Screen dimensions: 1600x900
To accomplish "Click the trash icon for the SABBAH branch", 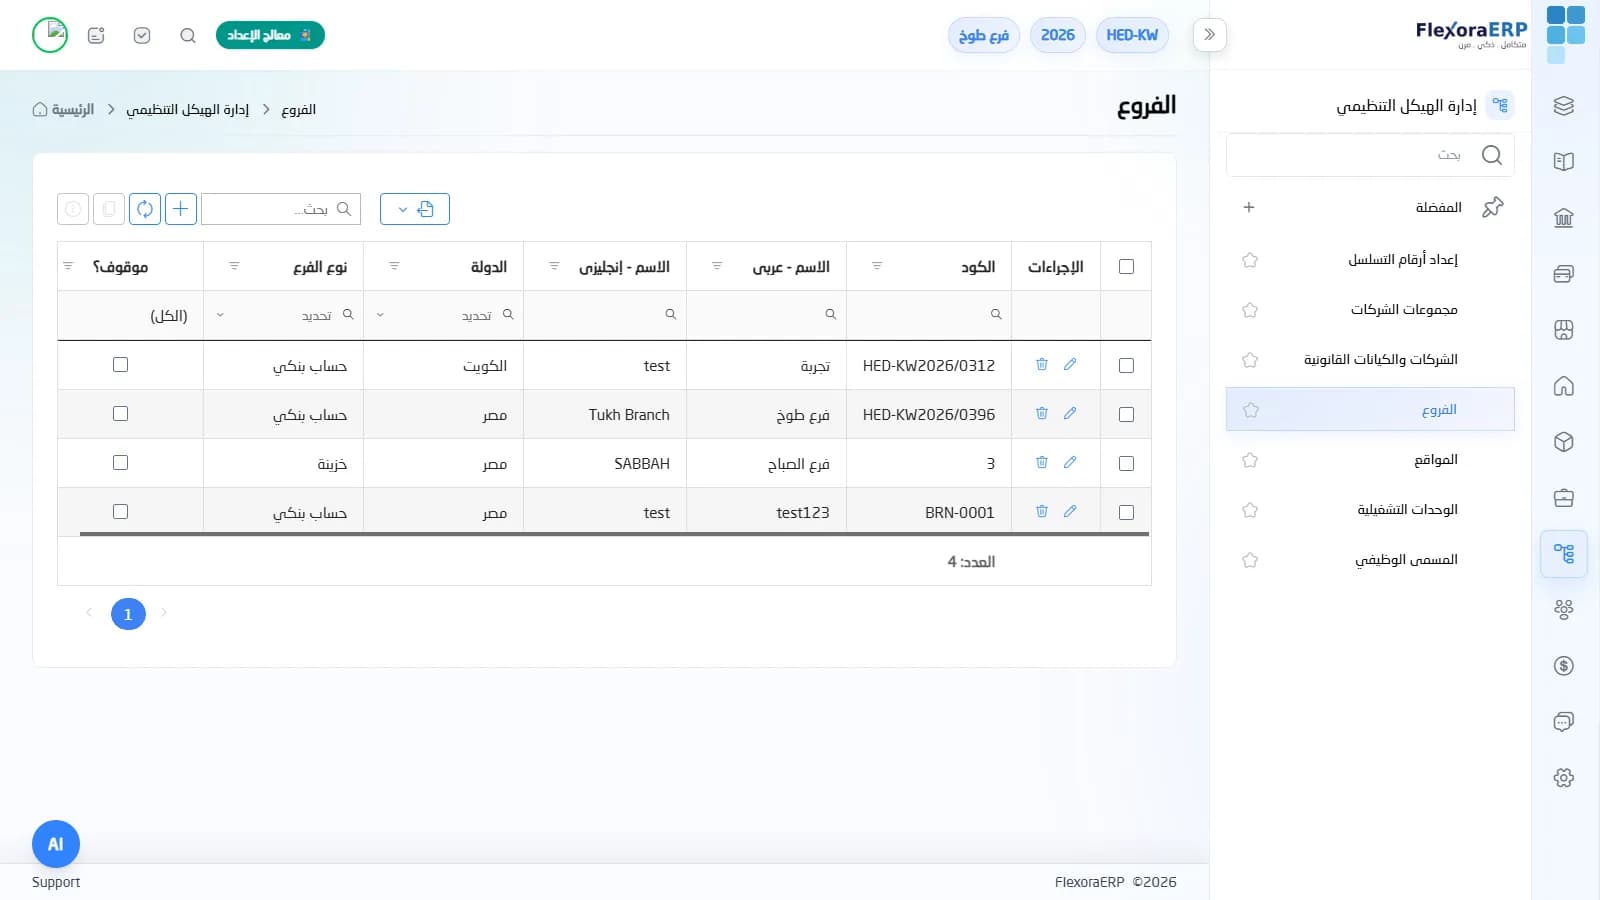I will [x=1042, y=463].
